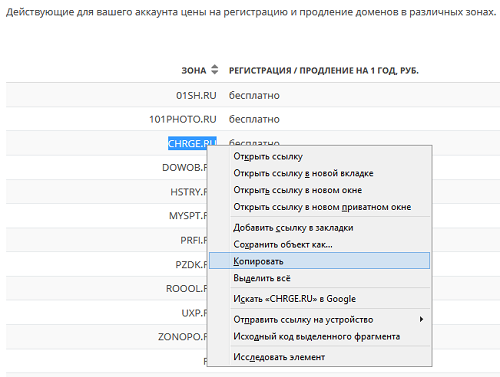Viewport: 500px width, 377px height.
Task: Open link in new private window entry
Action: 319,207
